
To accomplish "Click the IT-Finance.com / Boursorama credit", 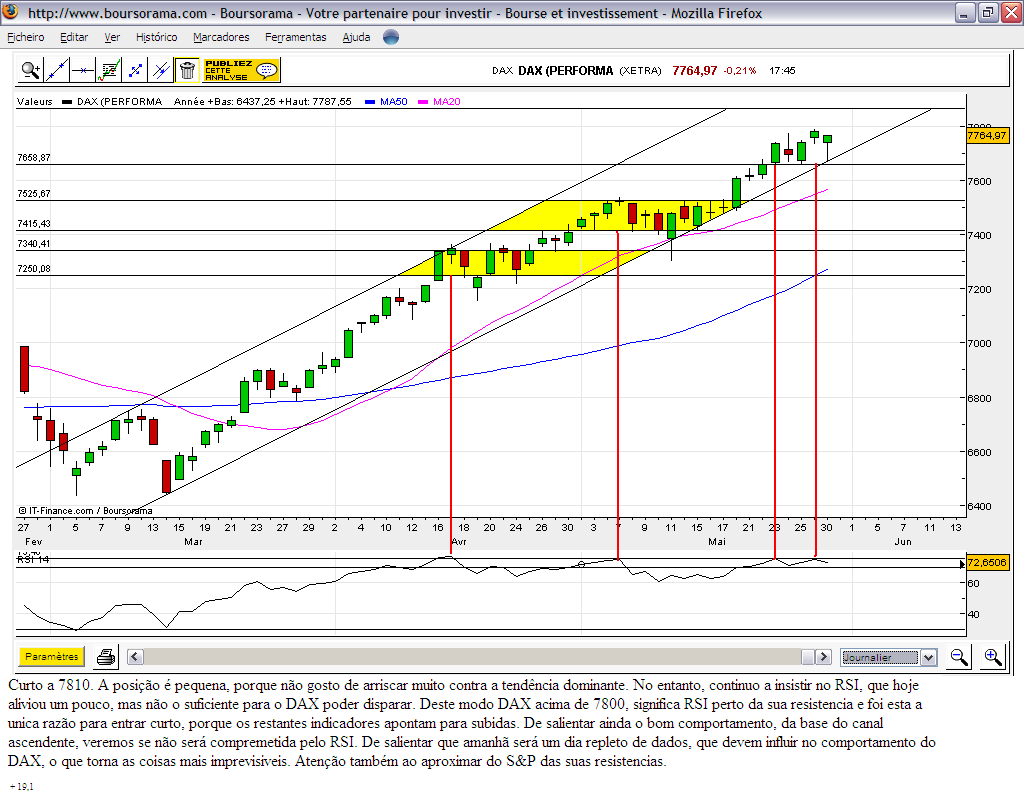I will pos(86,511).
